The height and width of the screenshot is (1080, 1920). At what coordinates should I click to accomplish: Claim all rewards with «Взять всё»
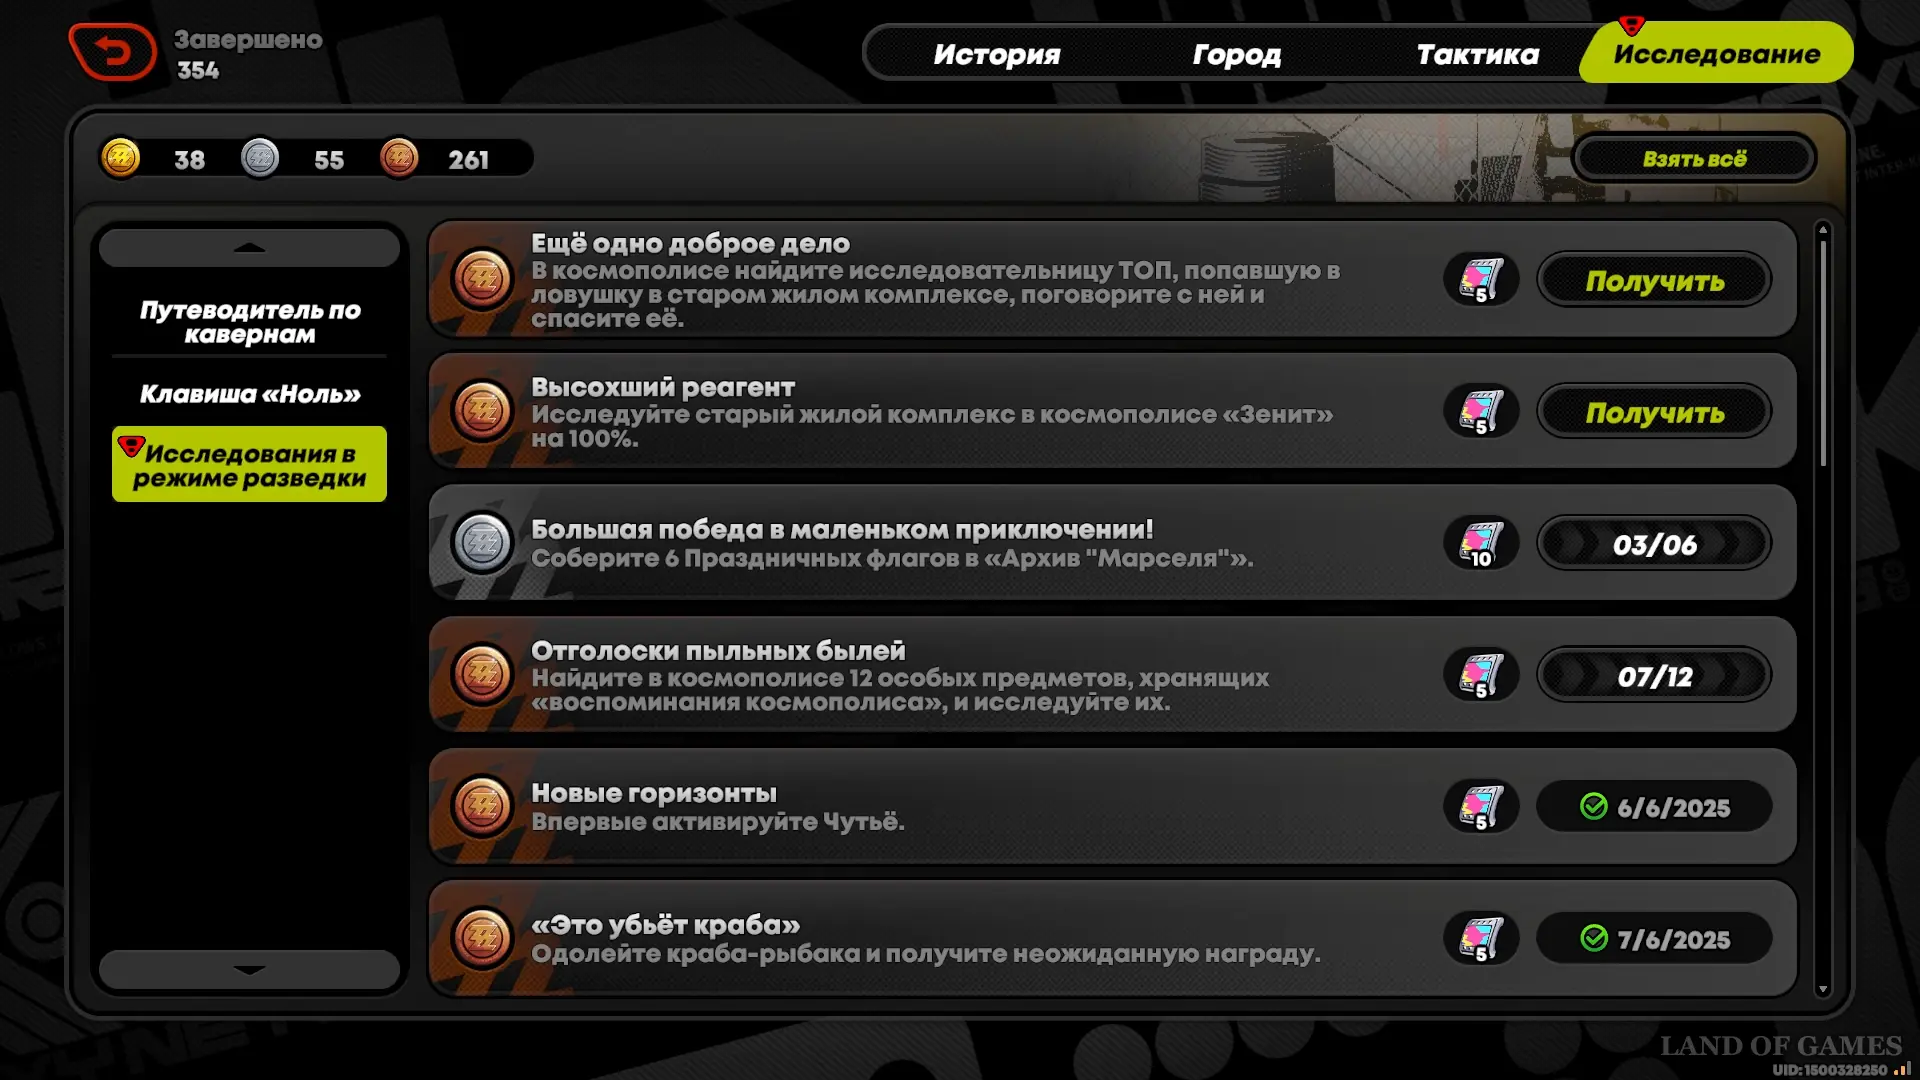(x=1694, y=159)
